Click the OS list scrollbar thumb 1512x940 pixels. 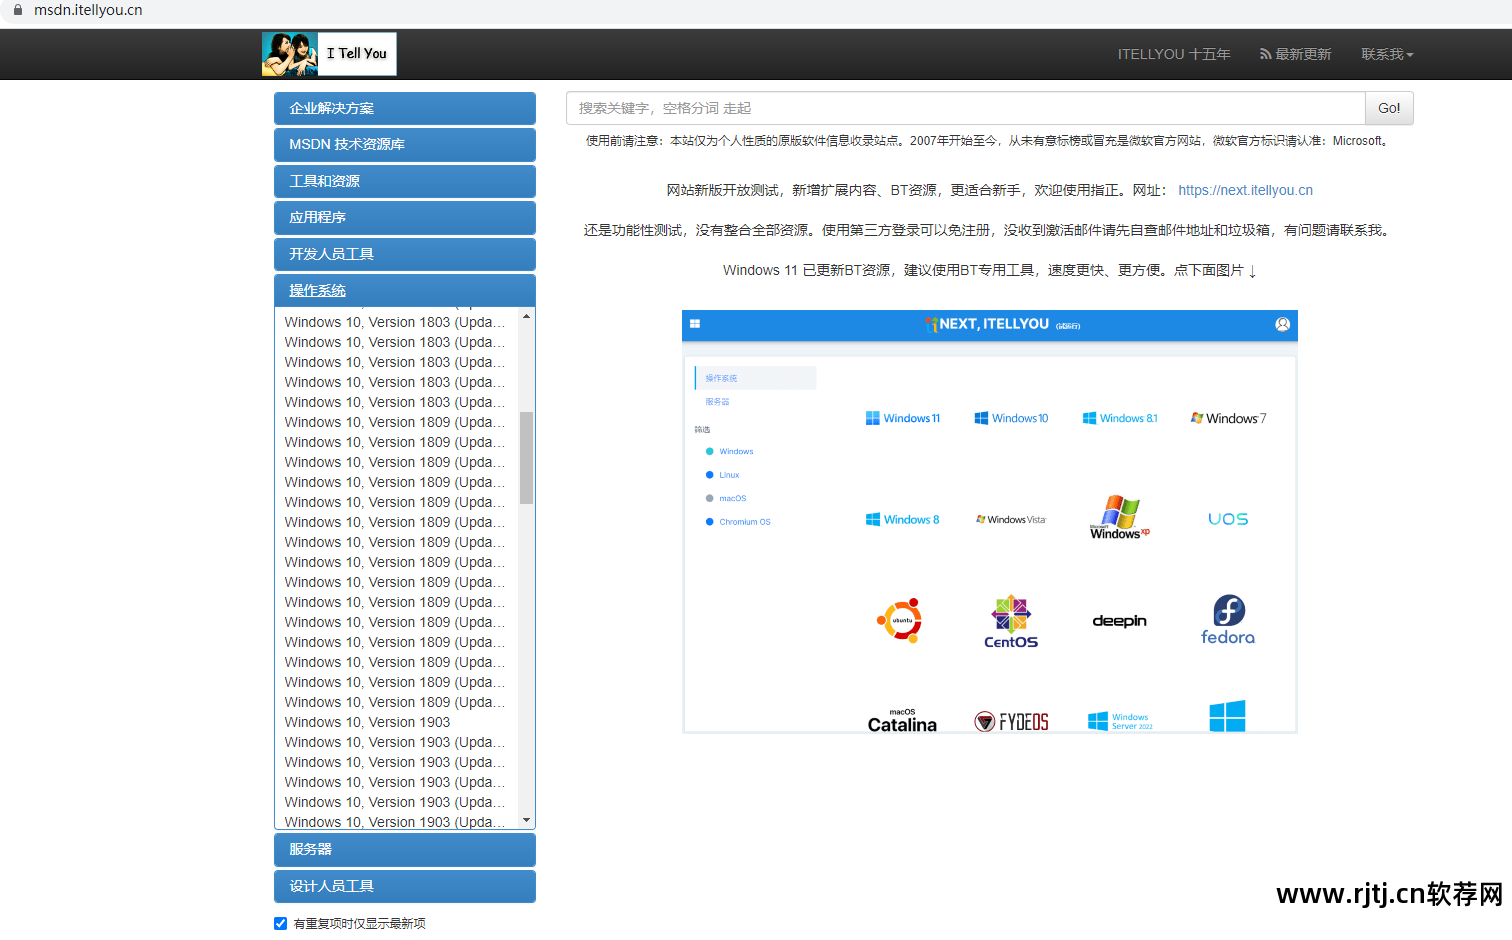point(527,458)
